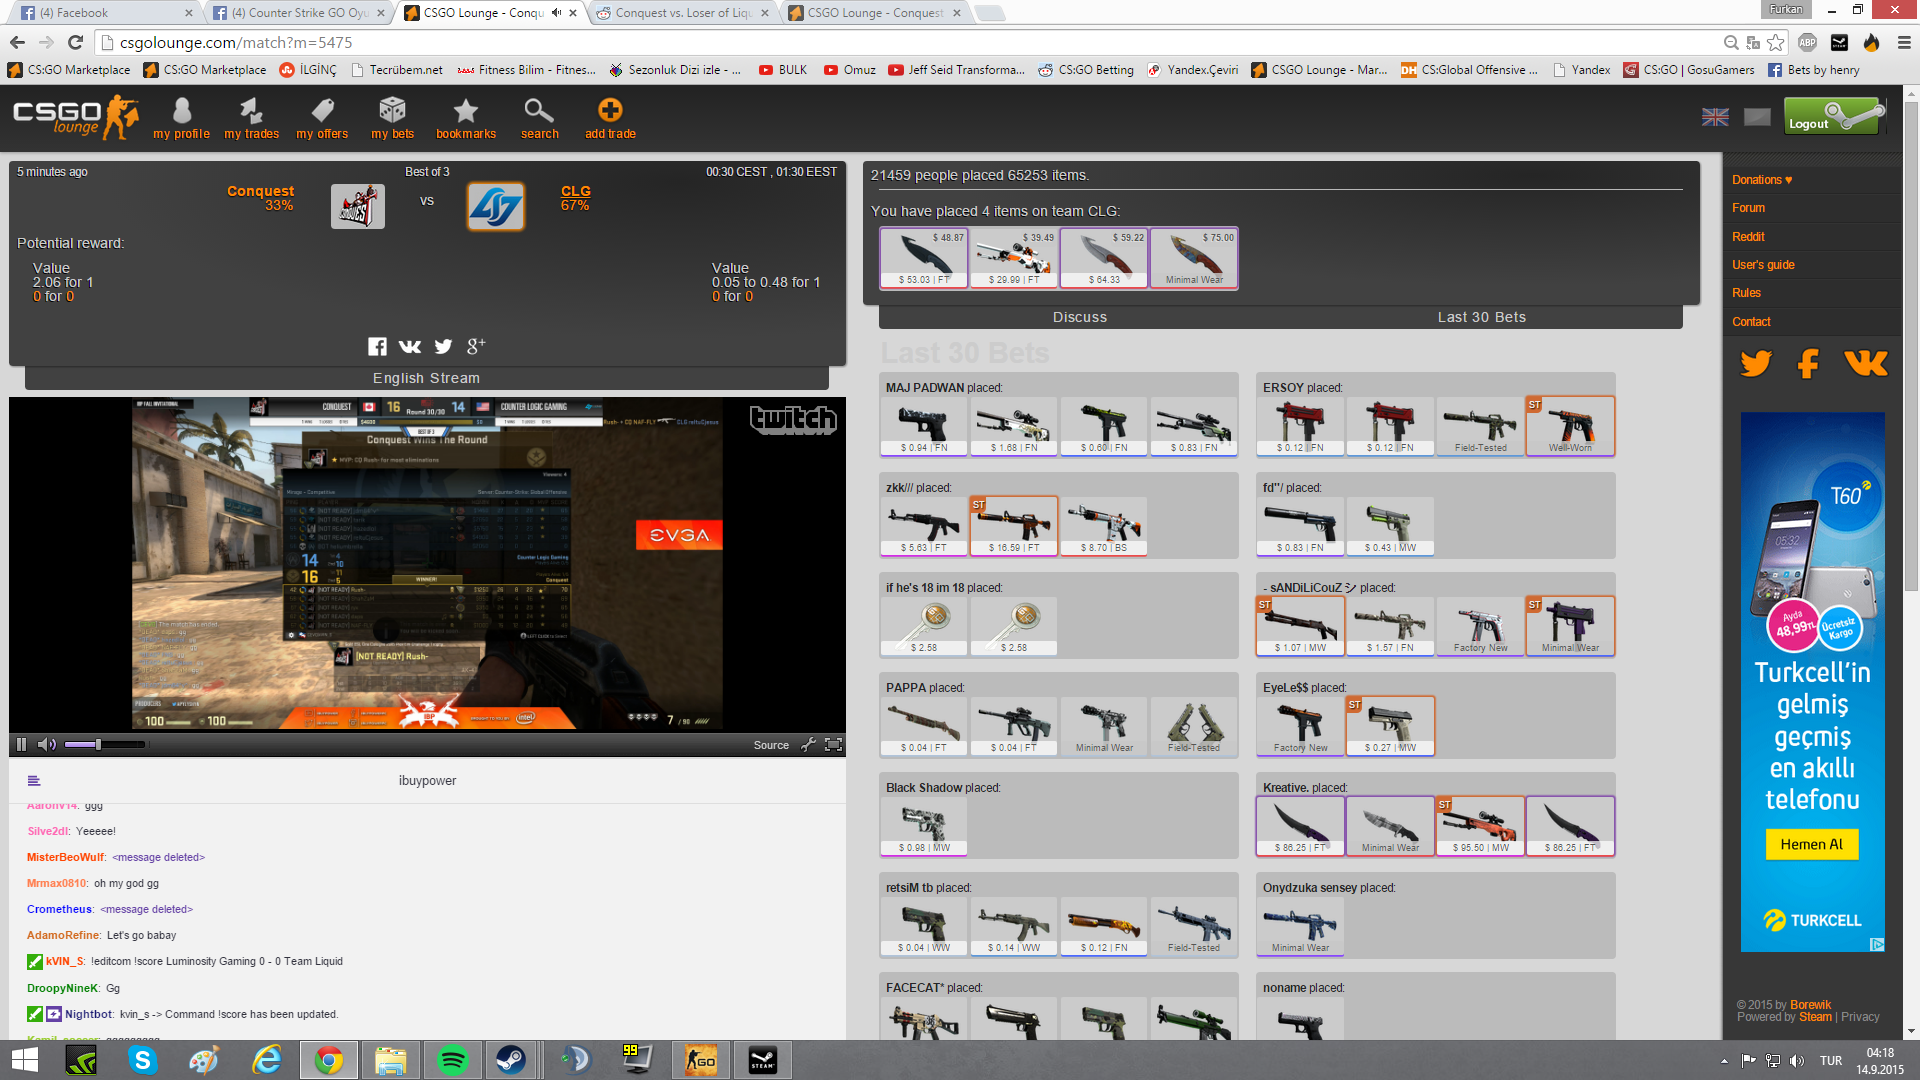Open my trades section
Image resolution: width=1920 pixels, height=1080 pixels.
point(251,118)
